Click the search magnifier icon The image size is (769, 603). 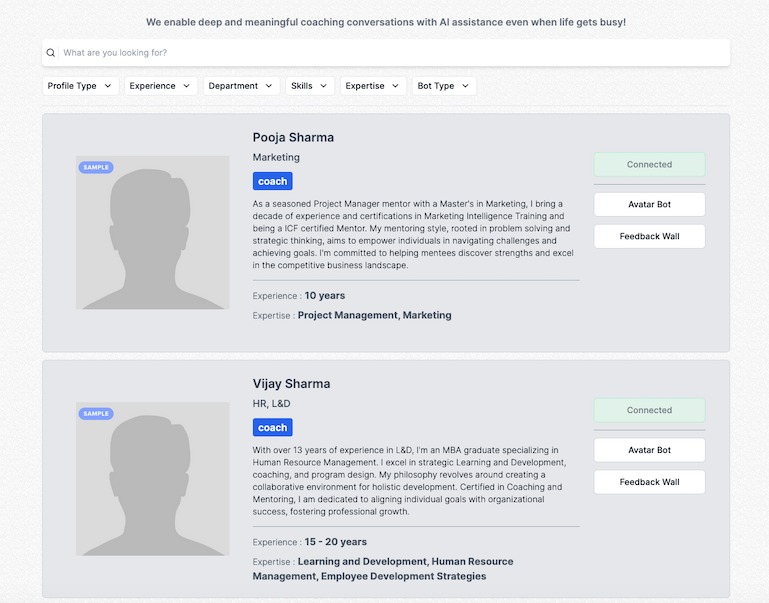point(51,53)
